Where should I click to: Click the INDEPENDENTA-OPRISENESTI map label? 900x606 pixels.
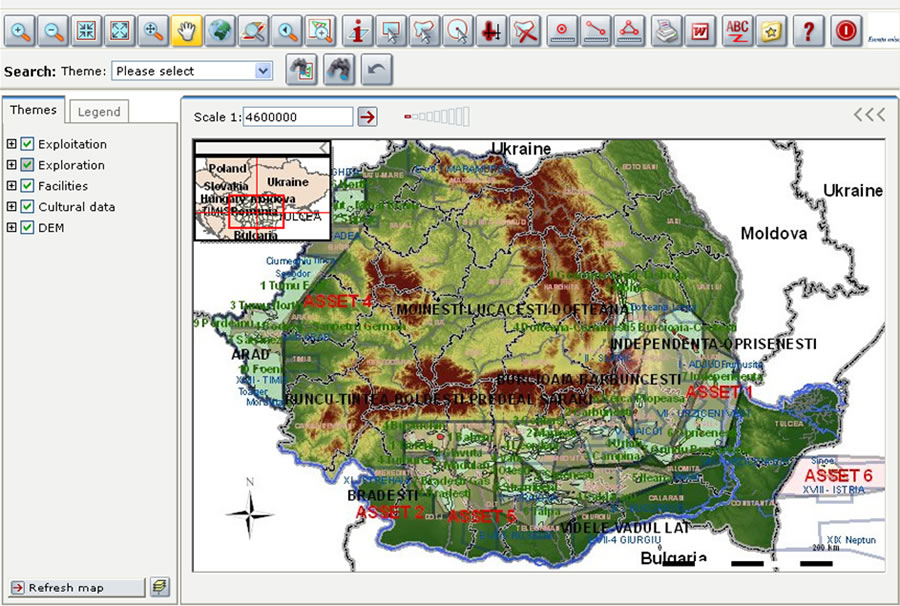(x=713, y=344)
